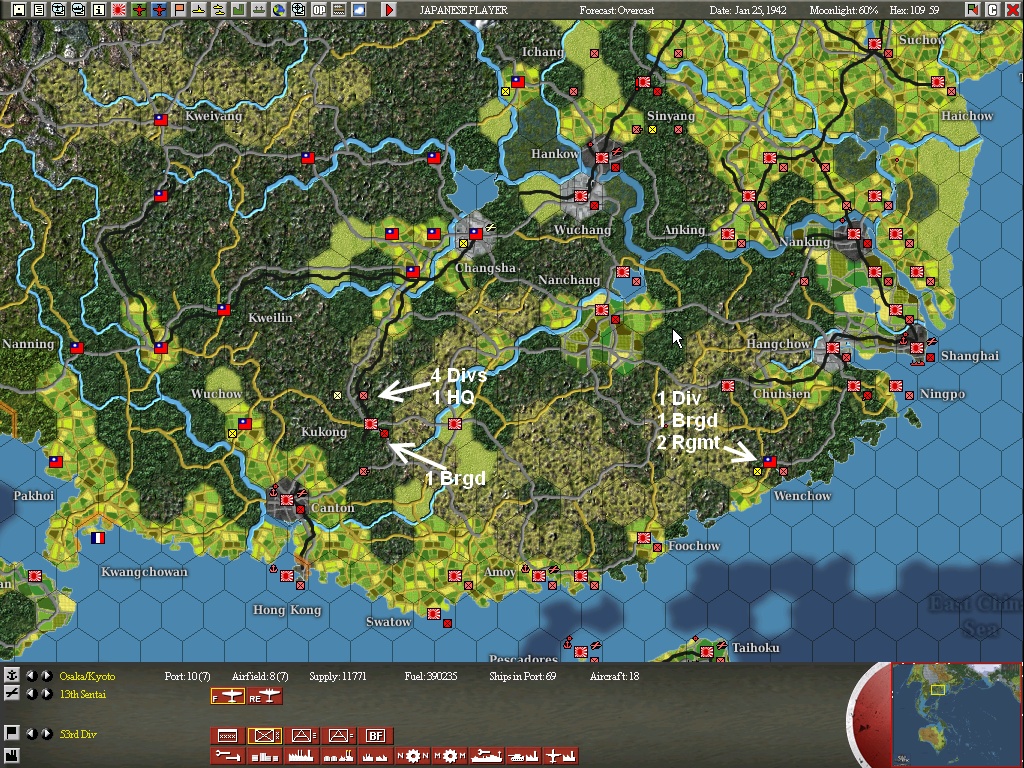Click the world minimap thumbnail
Viewport: 1024px width, 768px height.
956,715
